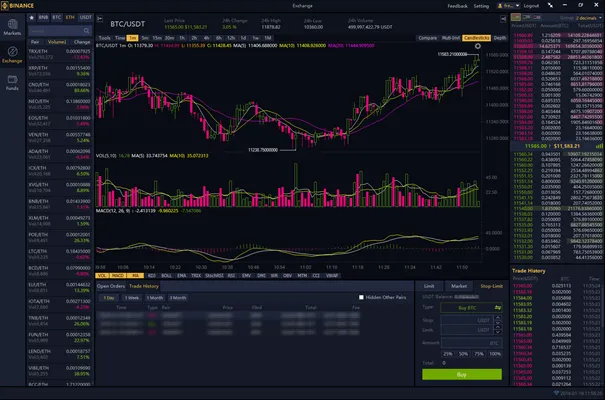The height and width of the screenshot is (400, 605).
Task: Click the search magnifier in market search
Action: [86, 31]
